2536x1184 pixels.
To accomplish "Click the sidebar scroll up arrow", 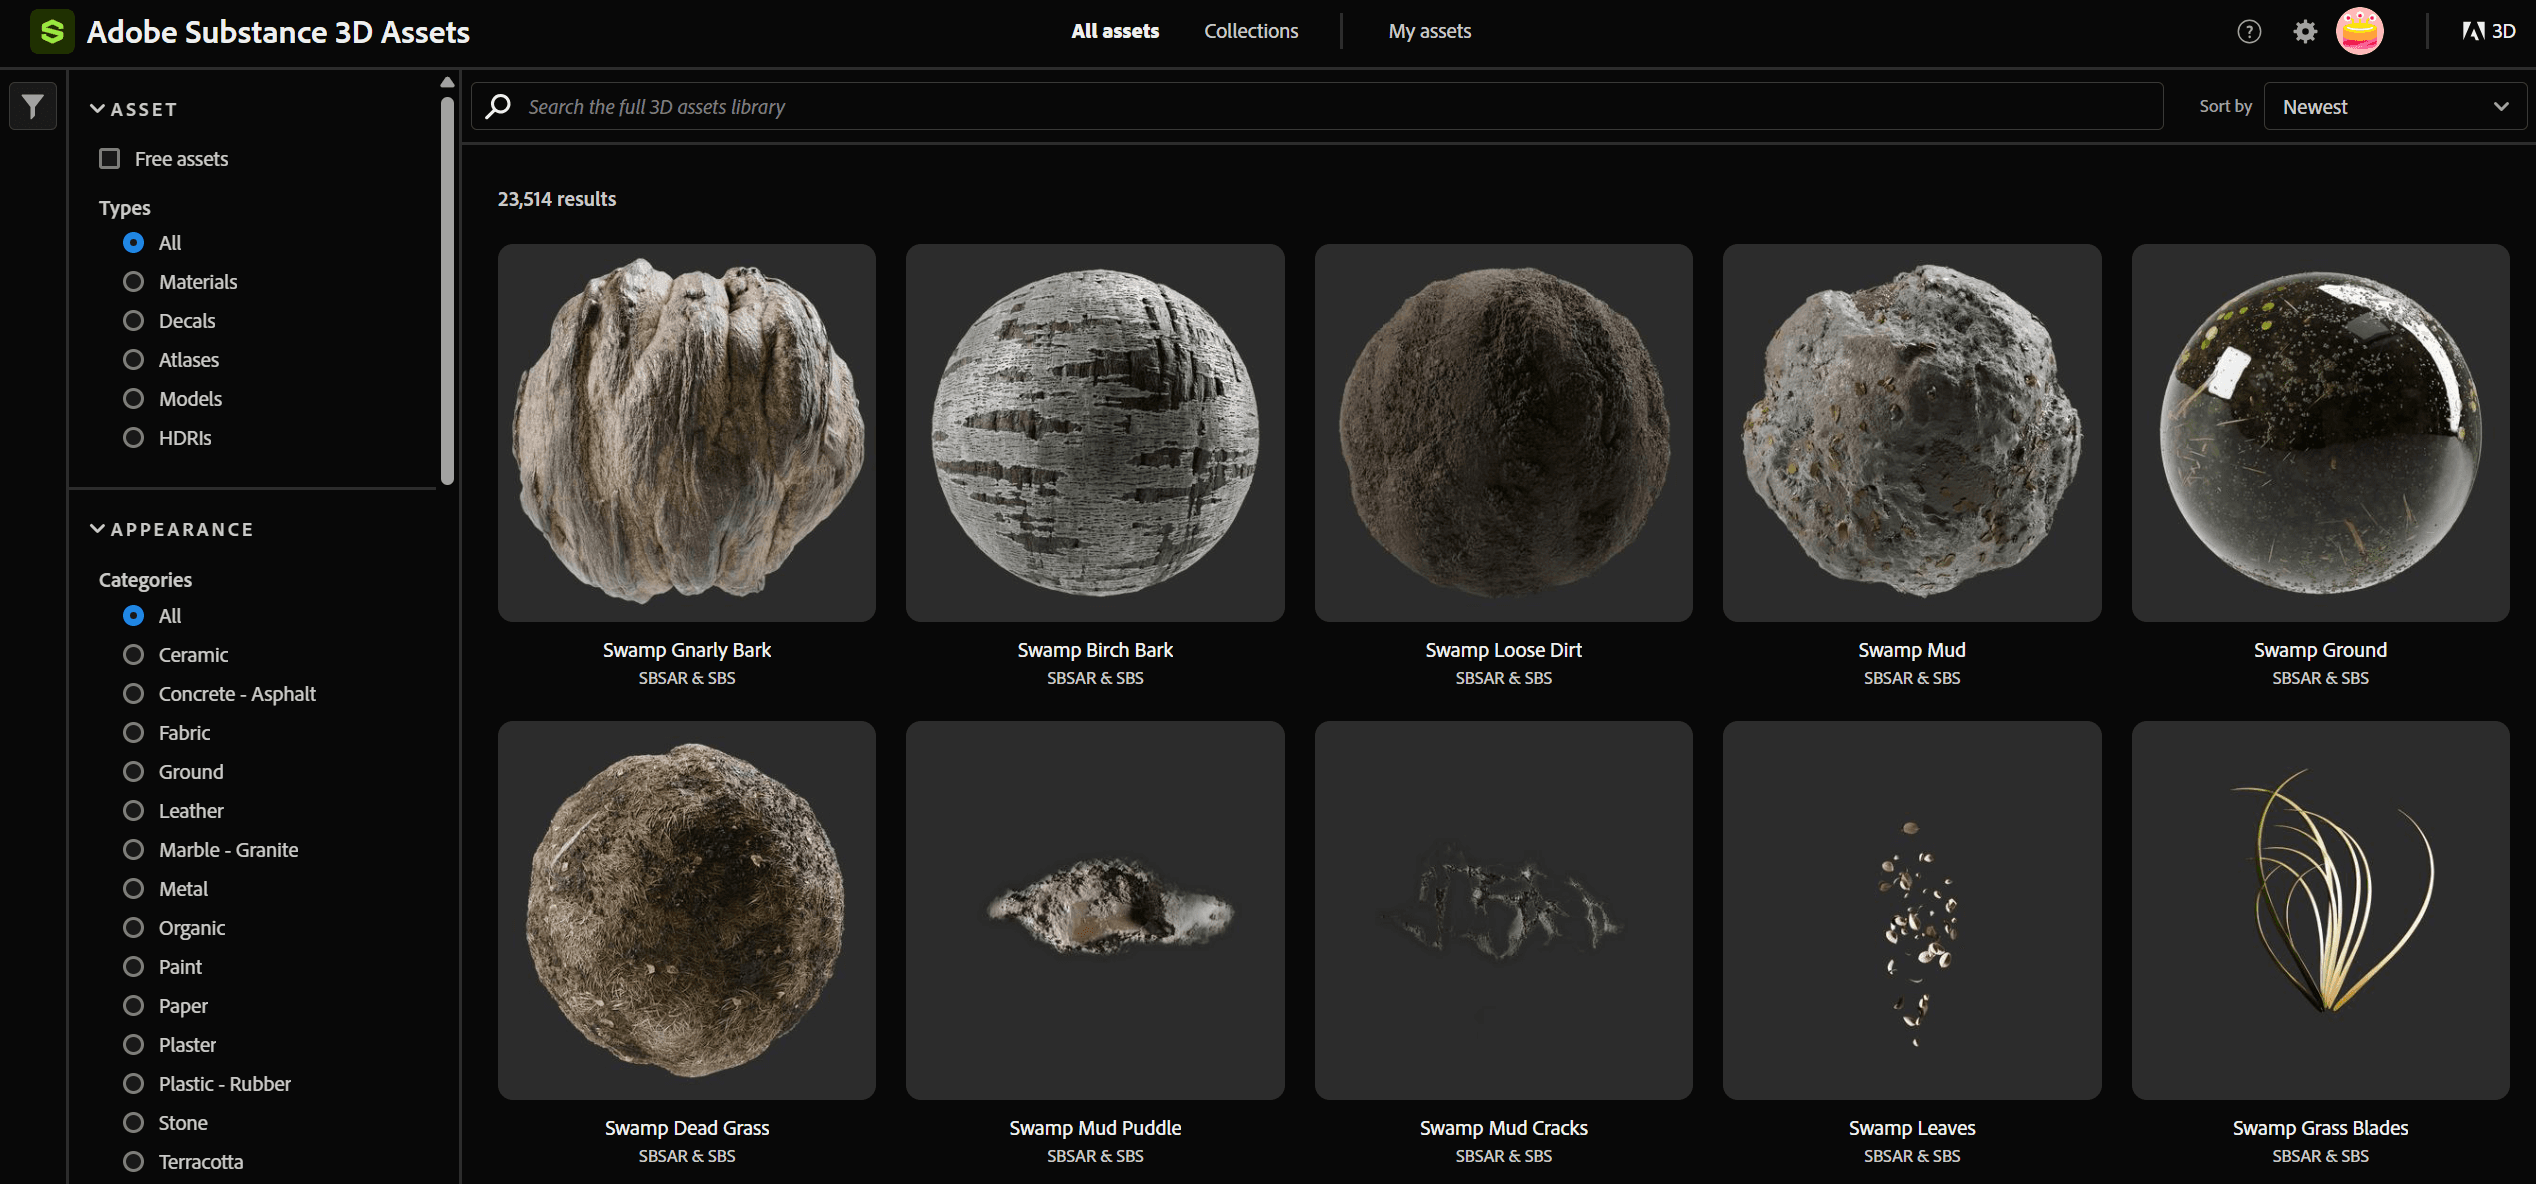I will [447, 82].
